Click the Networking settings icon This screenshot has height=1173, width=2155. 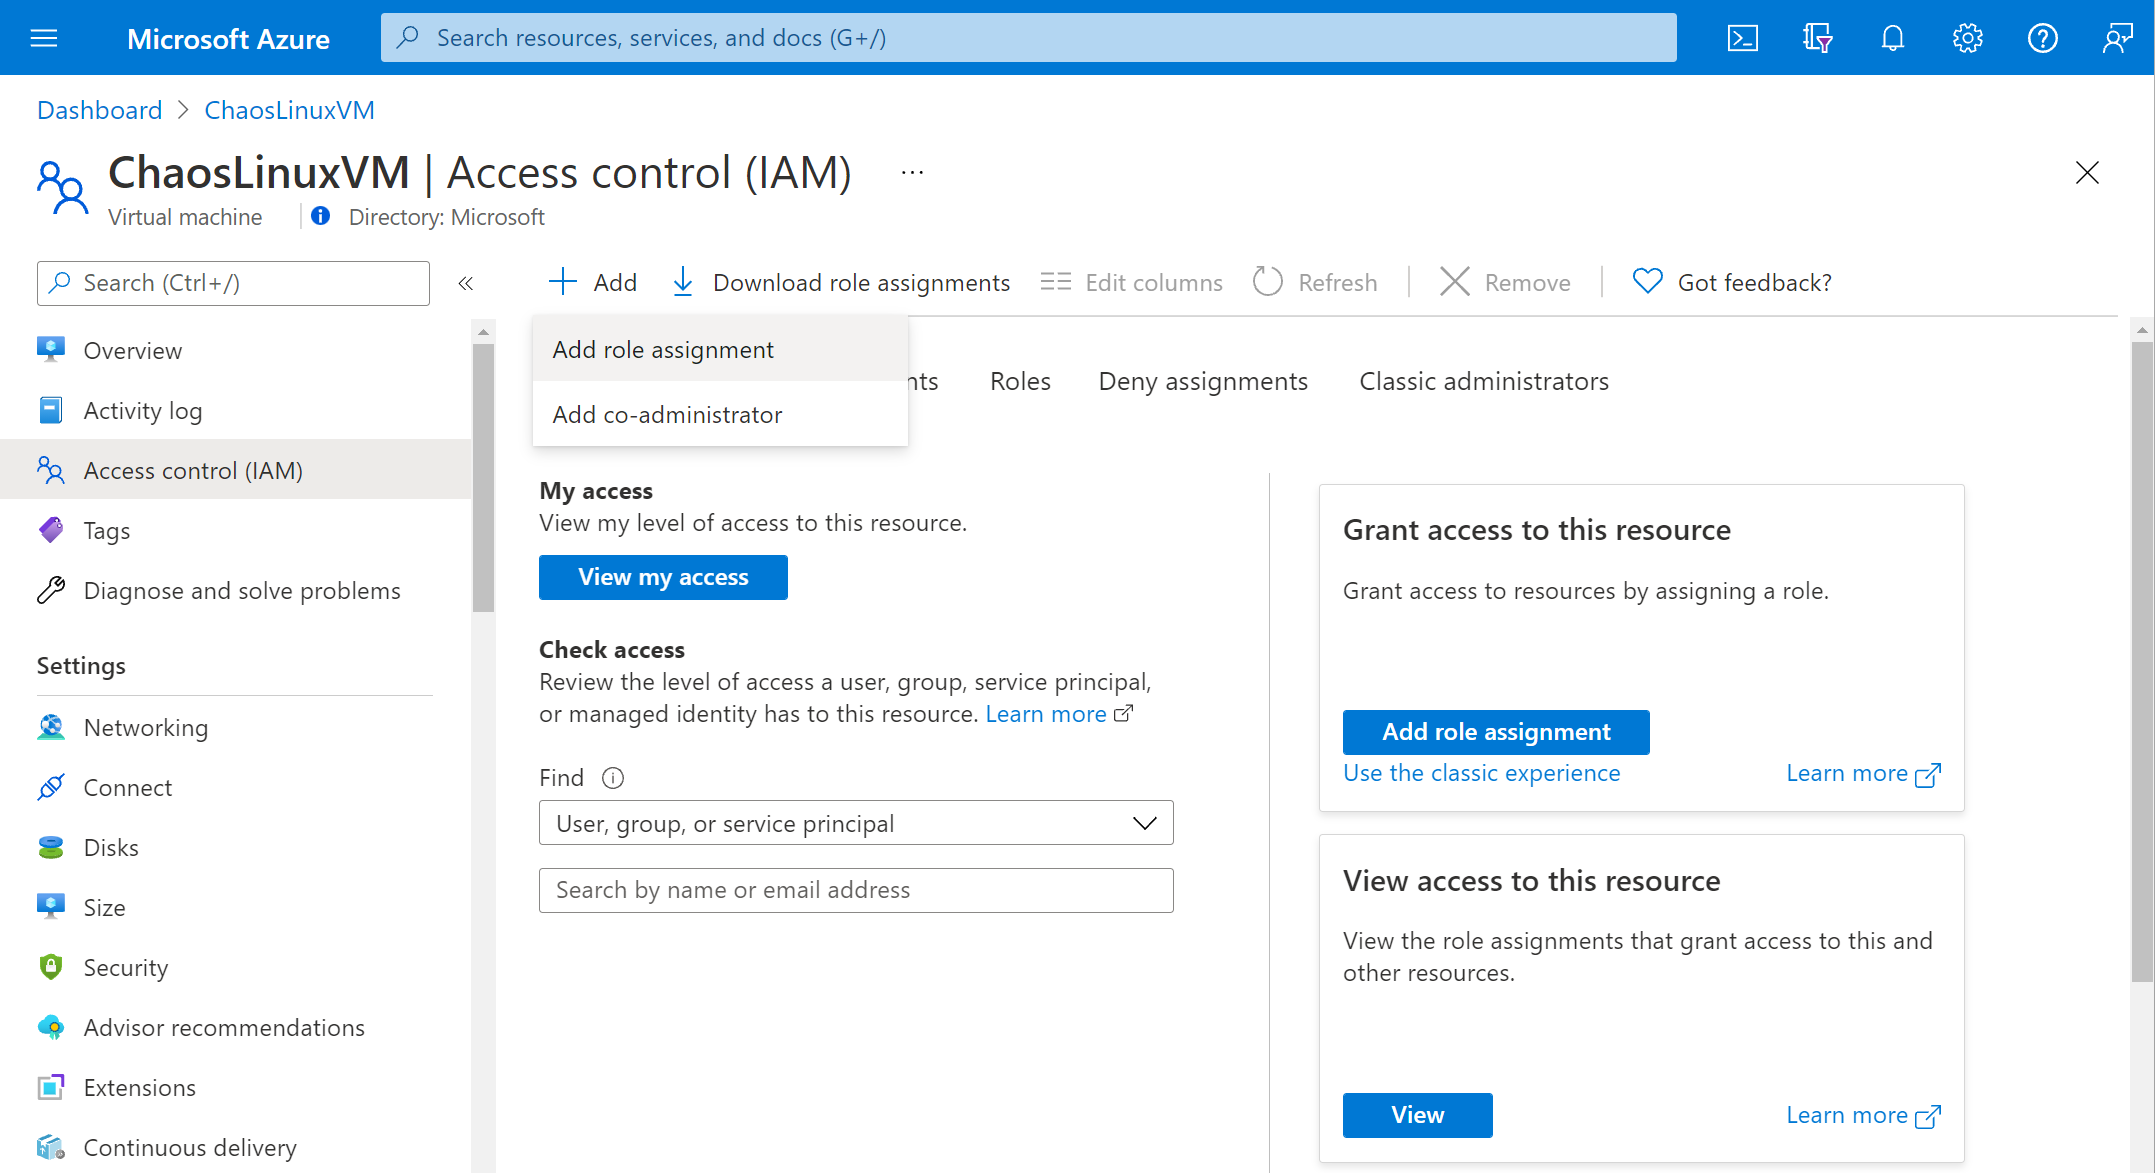pos(52,727)
